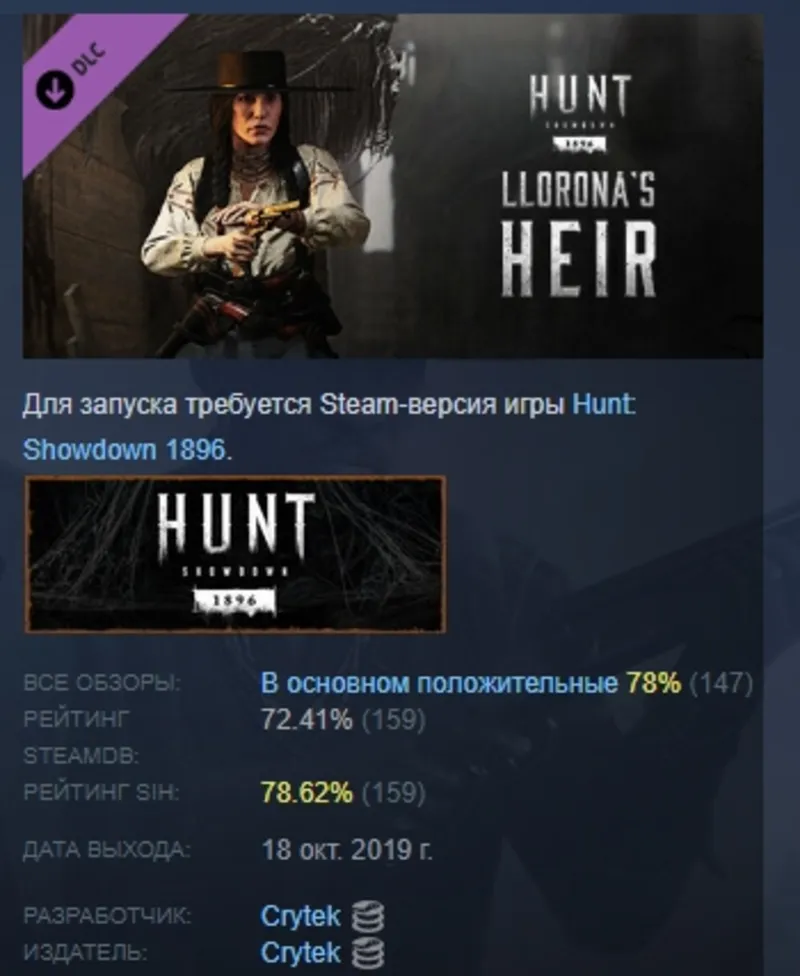Click the stack icon beside developer Crytek
This screenshot has height=976, width=800.
coord(367,916)
